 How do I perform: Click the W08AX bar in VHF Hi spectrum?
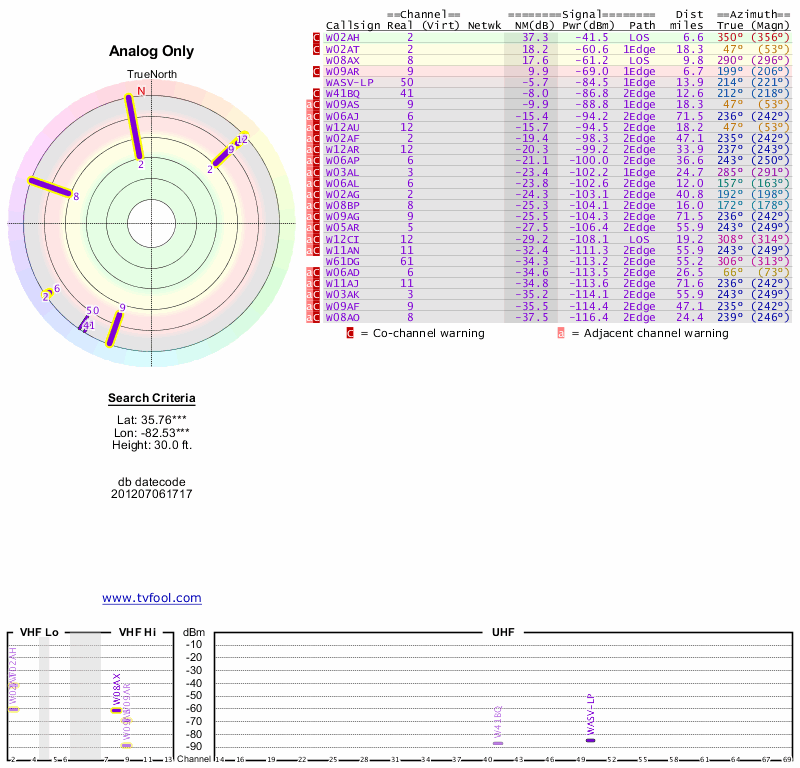[x=117, y=709]
